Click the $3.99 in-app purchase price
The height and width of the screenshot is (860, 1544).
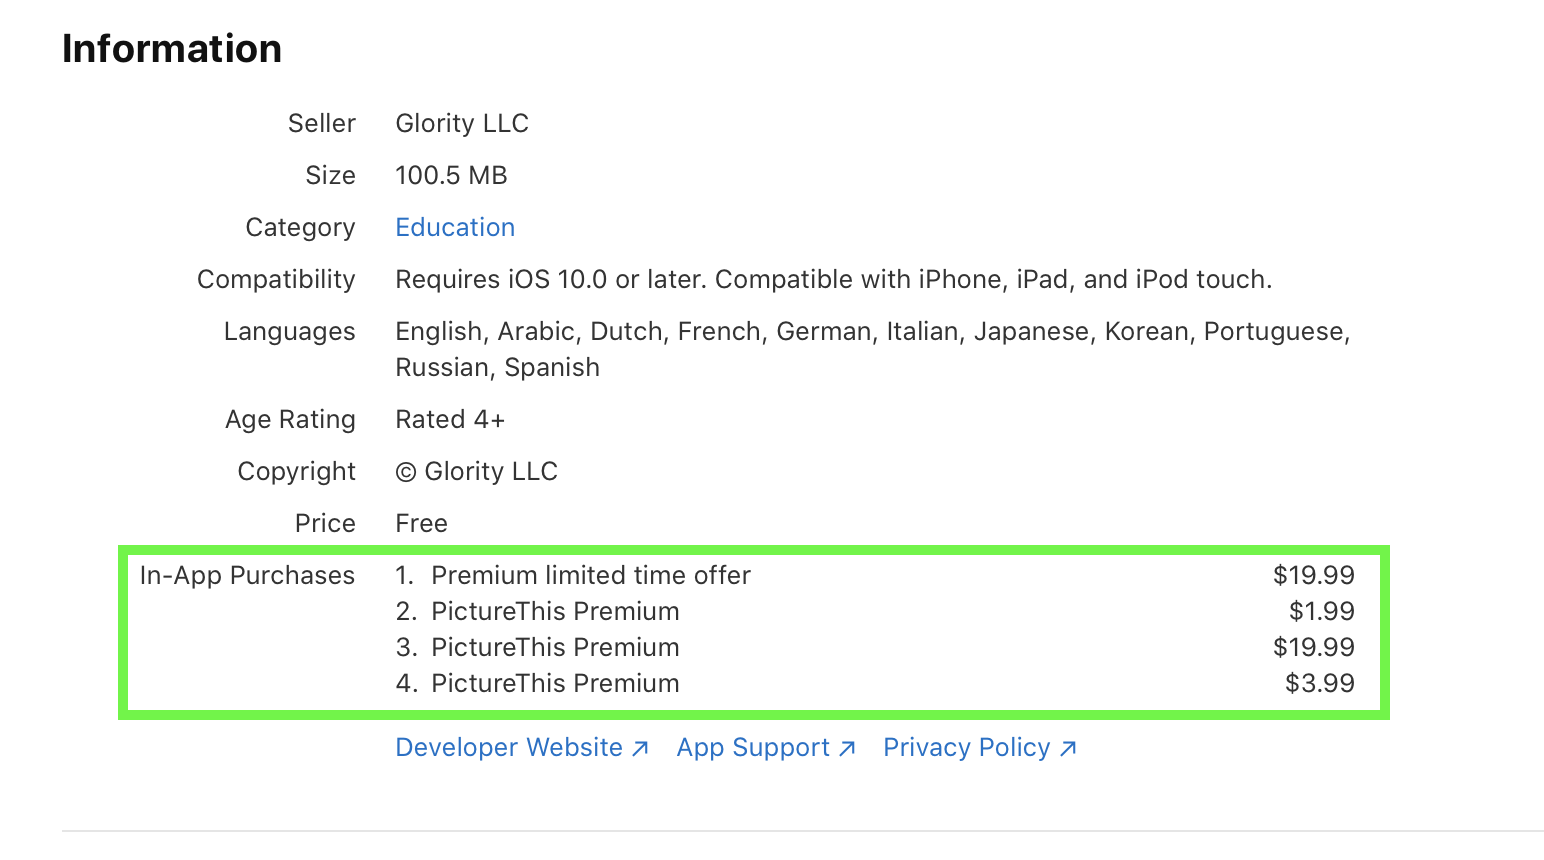(1319, 684)
